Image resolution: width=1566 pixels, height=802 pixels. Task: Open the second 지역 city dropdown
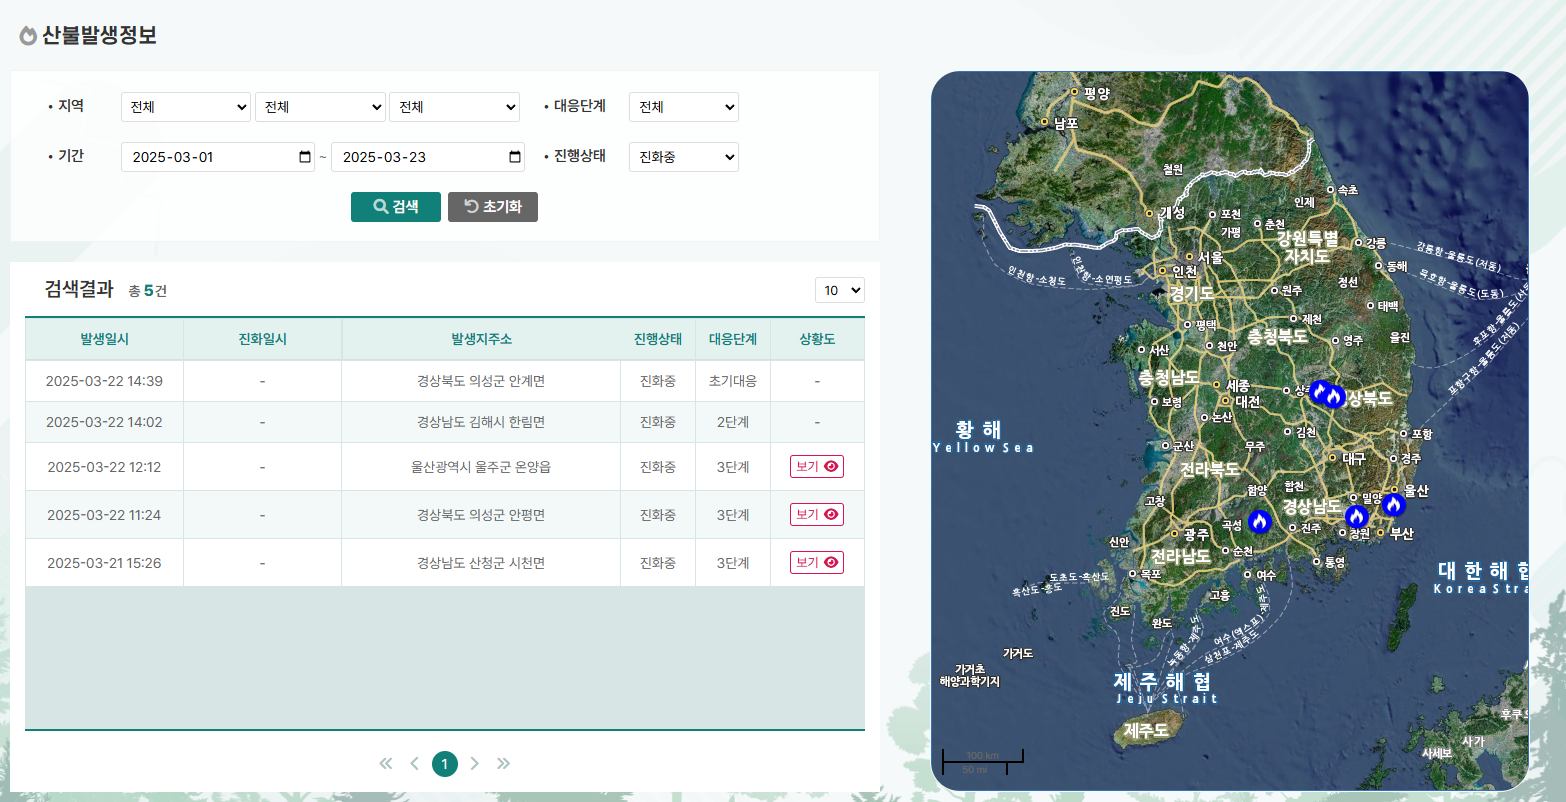320,107
